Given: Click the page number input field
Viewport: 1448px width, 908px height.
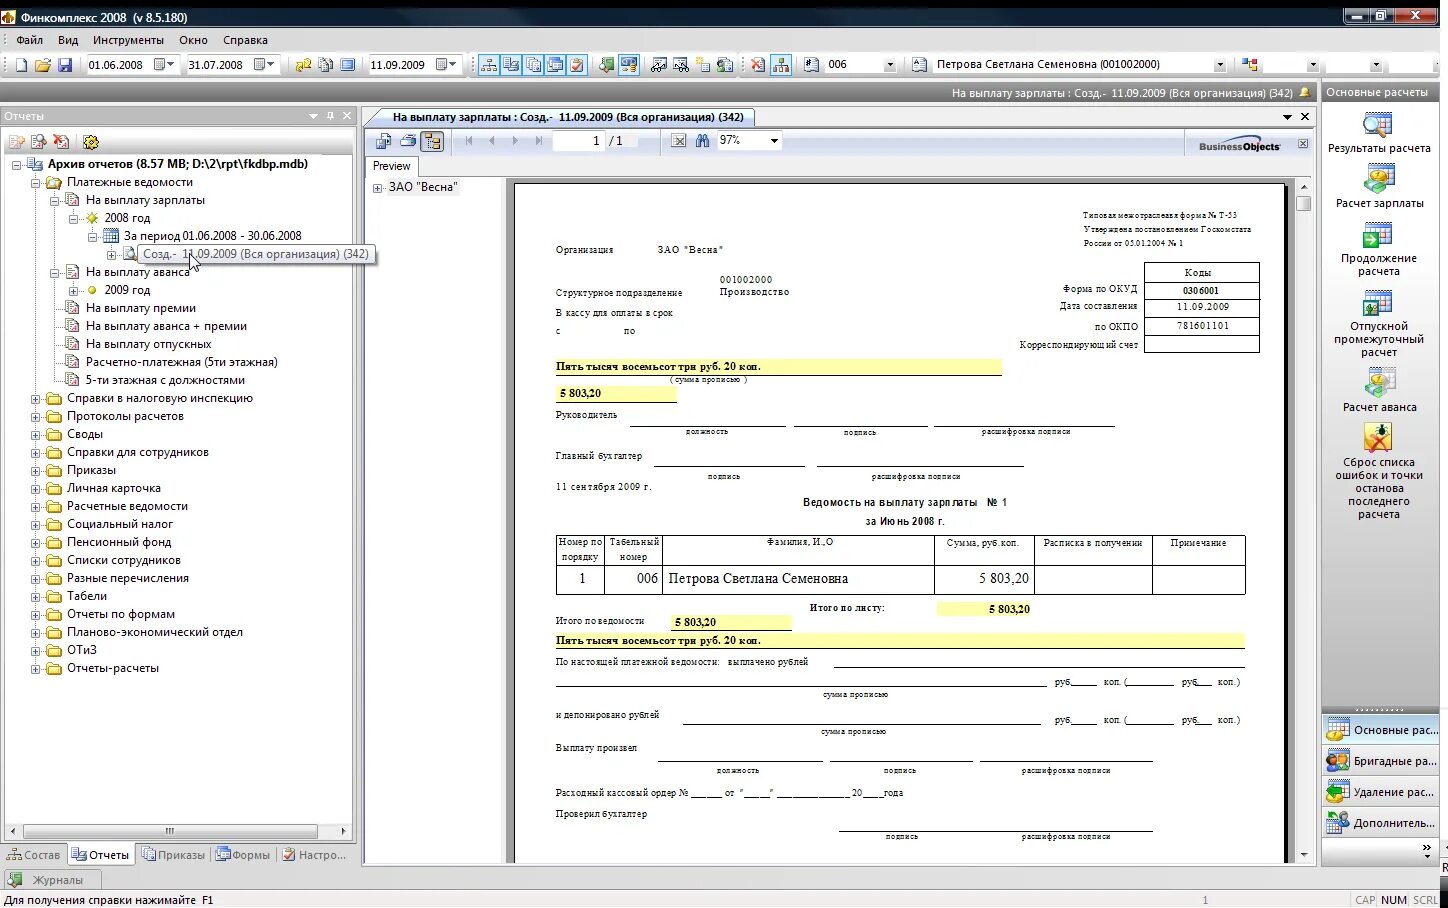Looking at the screenshot, I should click(579, 141).
